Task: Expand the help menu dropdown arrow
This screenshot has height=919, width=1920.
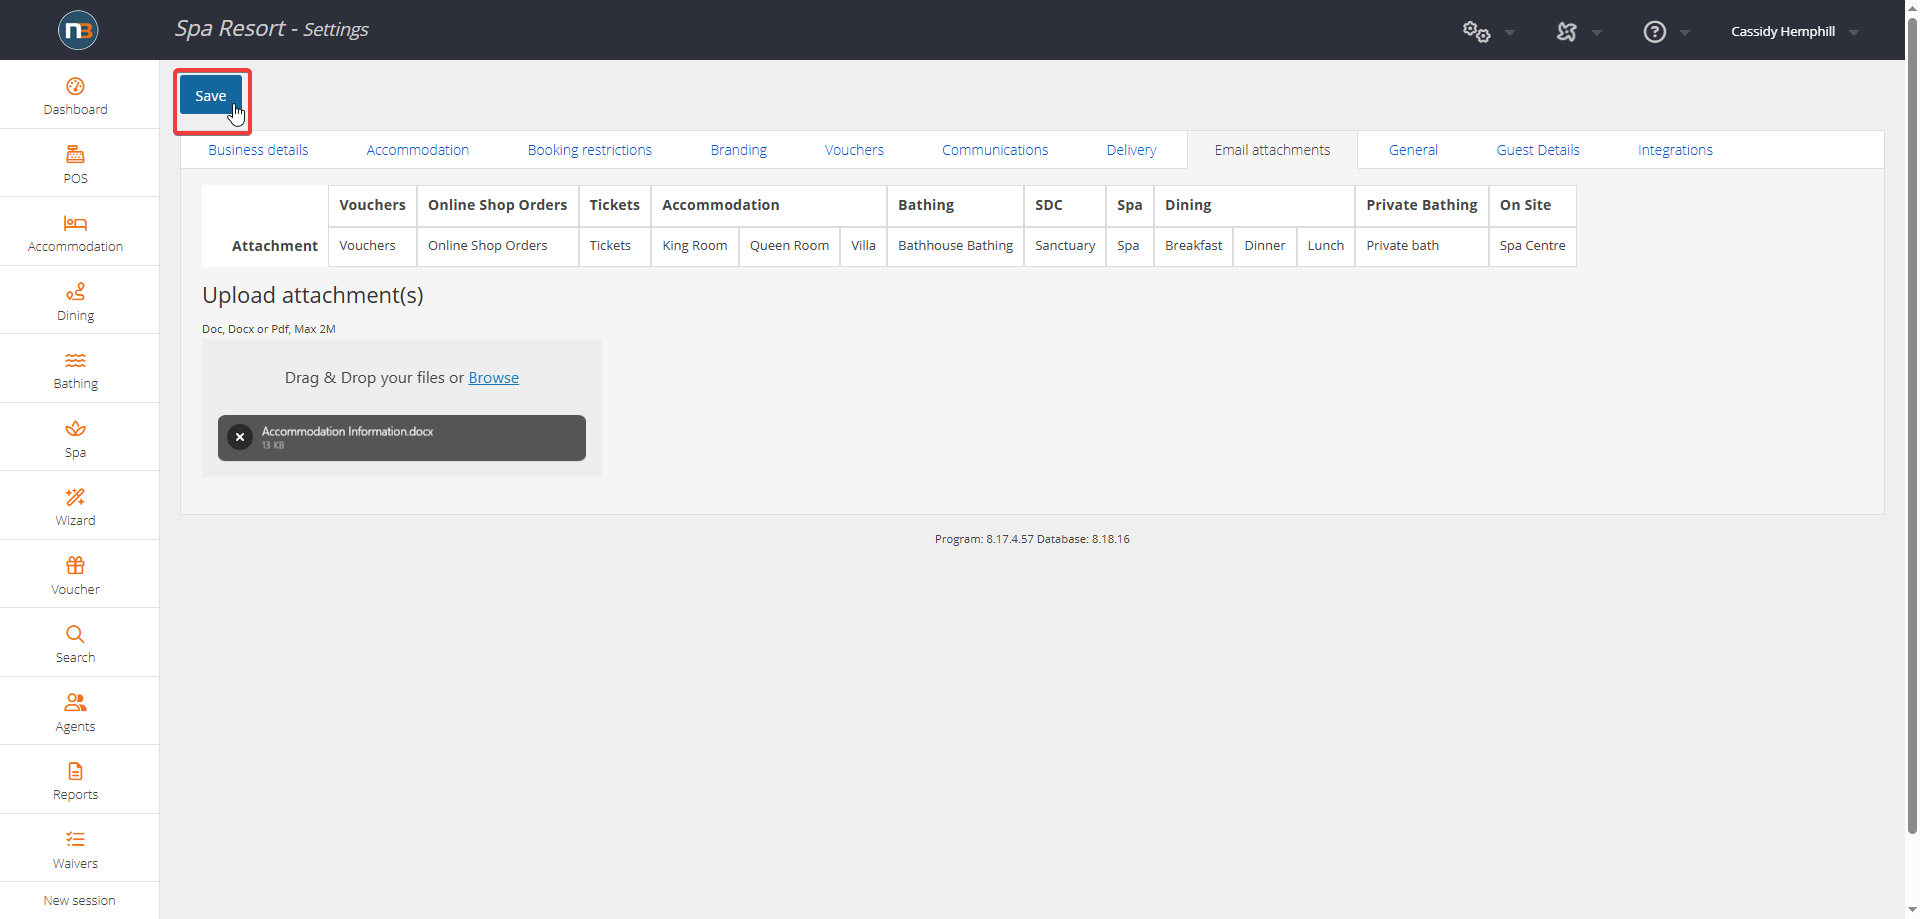Action: click(x=1685, y=33)
